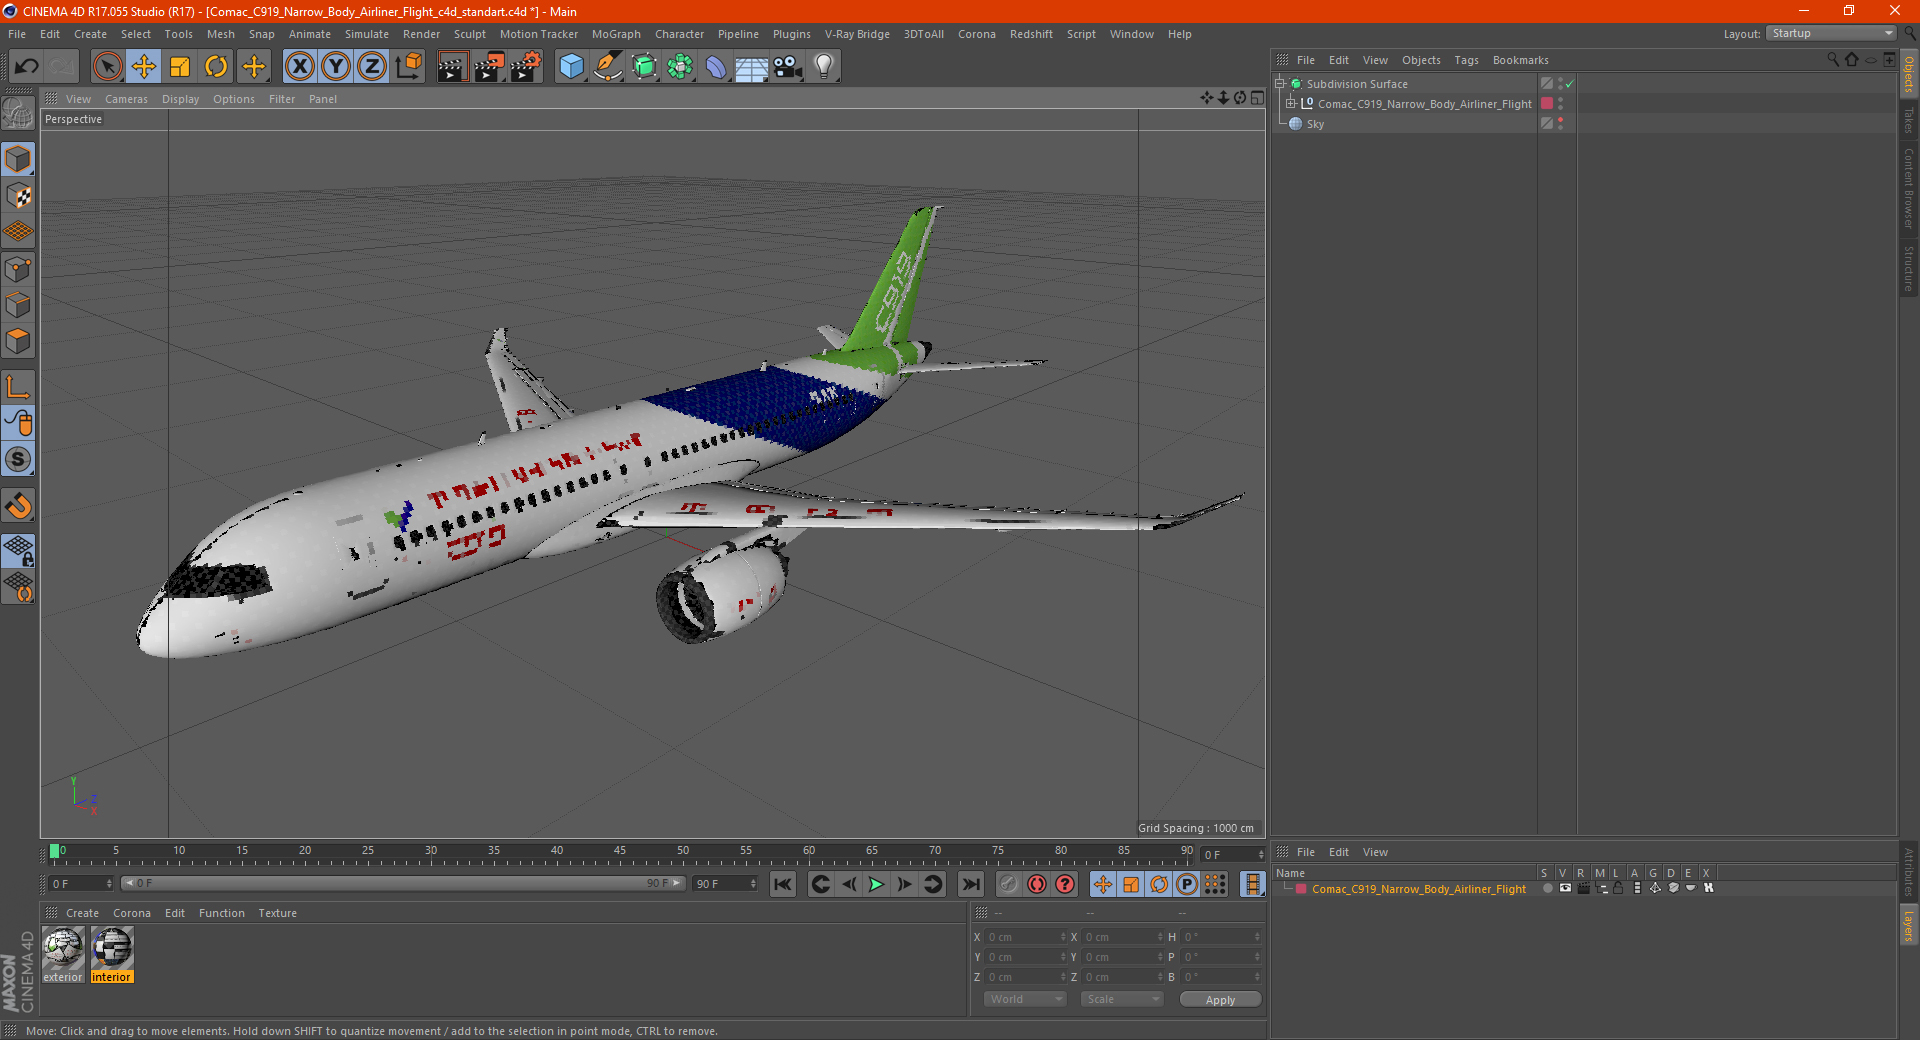Image resolution: width=1920 pixels, height=1040 pixels.
Task: Toggle Y axis lock
Action: (336, 67)
